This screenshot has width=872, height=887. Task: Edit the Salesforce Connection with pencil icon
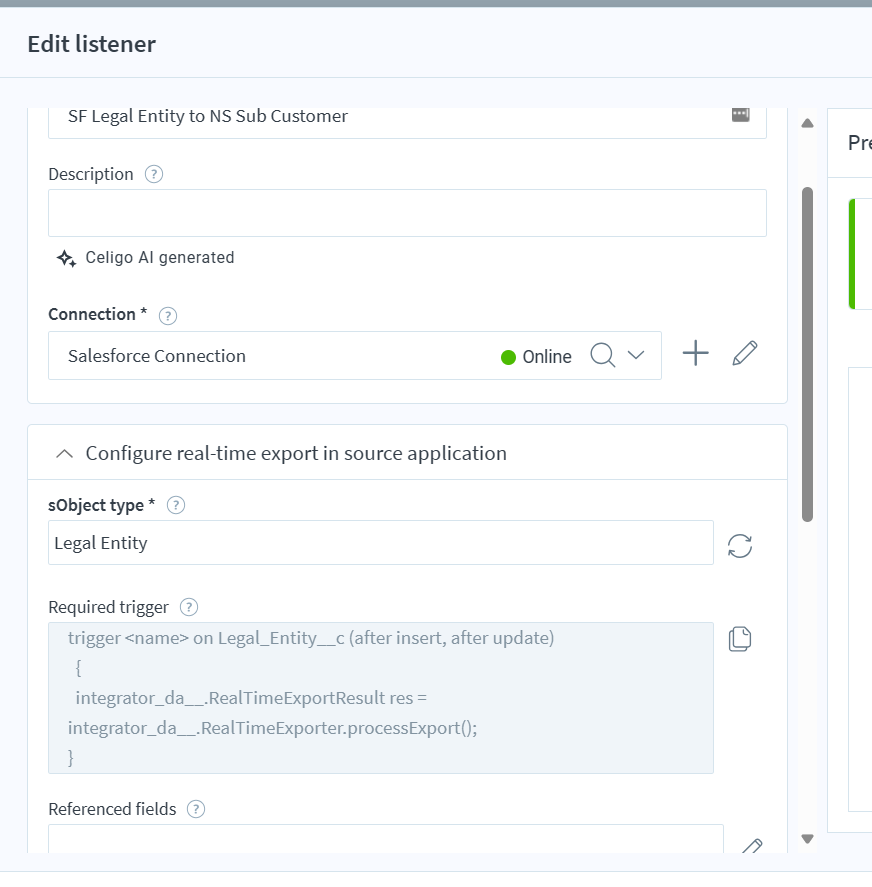744,354
